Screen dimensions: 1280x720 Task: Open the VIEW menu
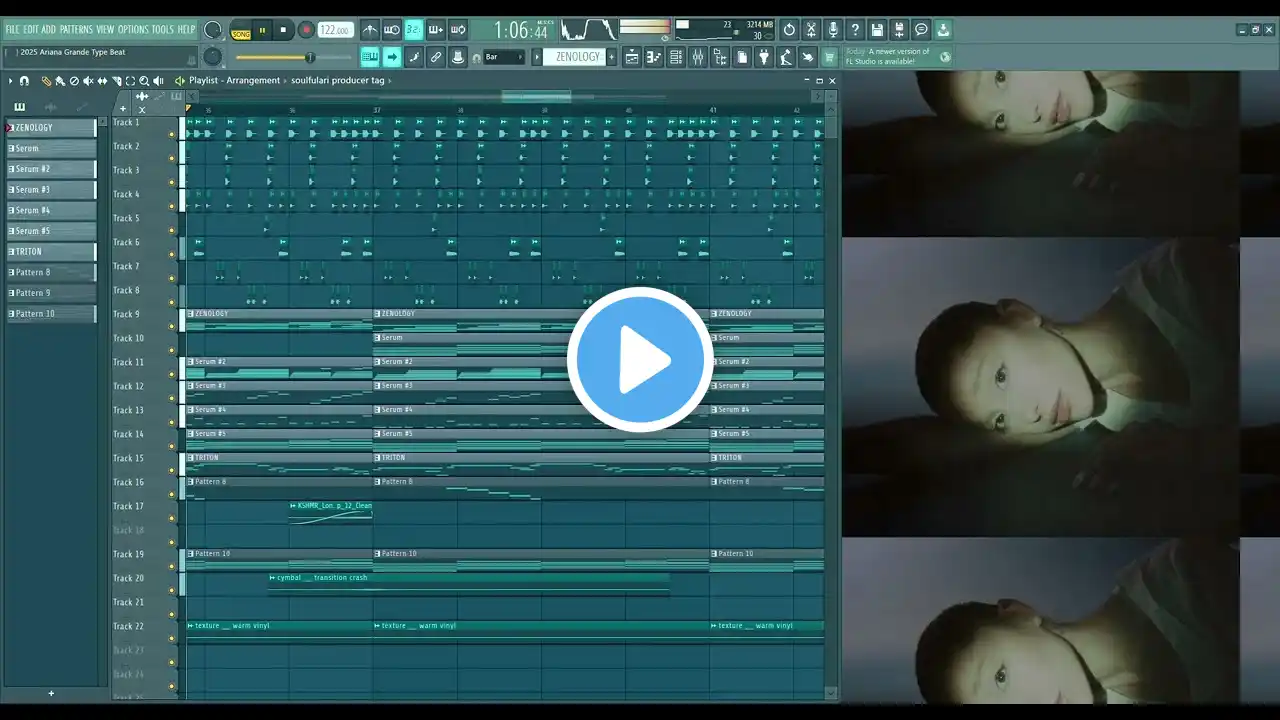pyautogui.click(x=105, y=30)
